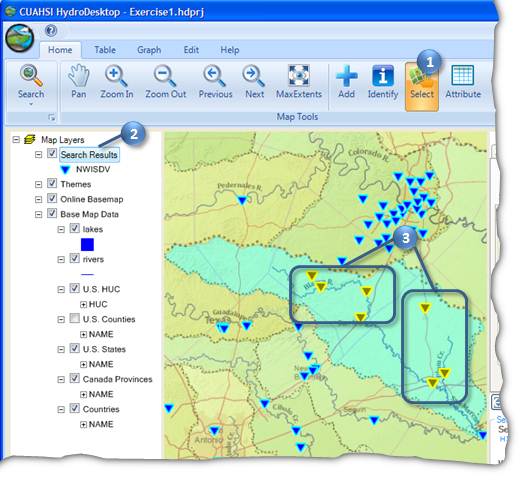Click the Base Map Data label
Screen dimensions: 531x489
tap(89, 214)
